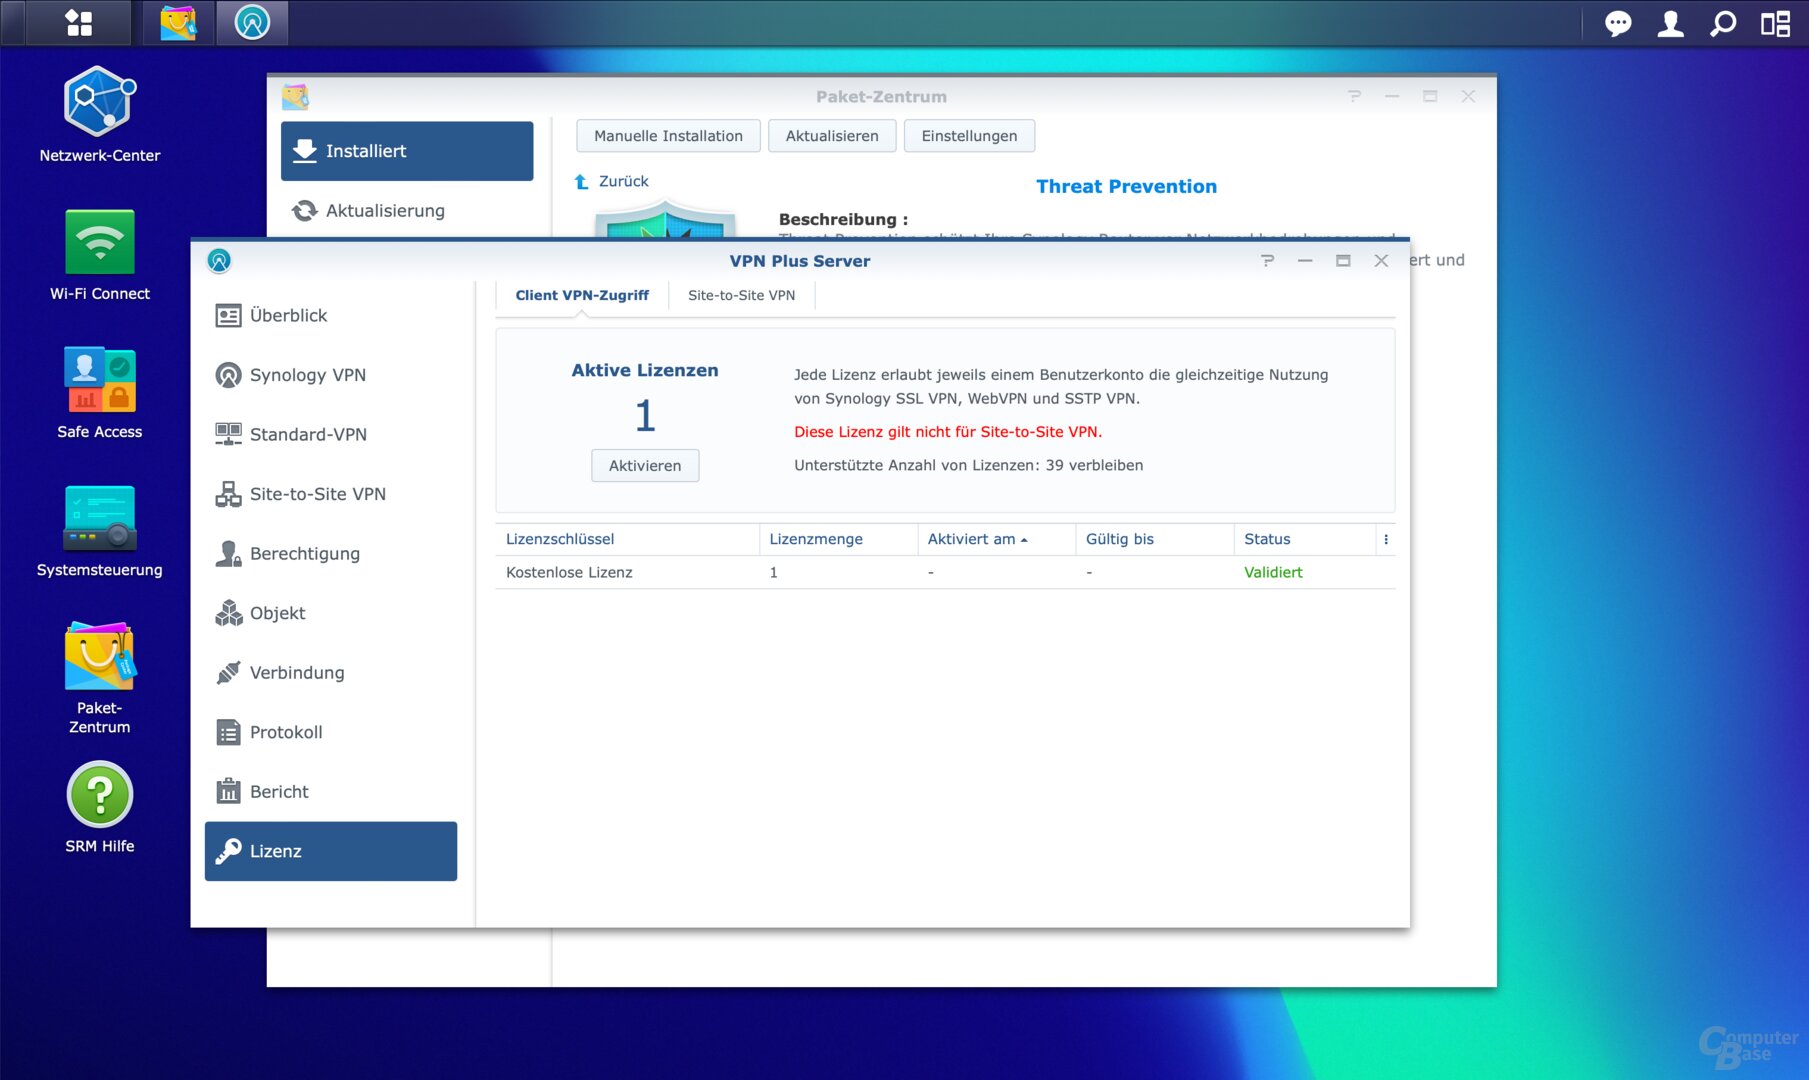
Task: Minimize the Paket-Zentrum window
Action: click(x=1392, y=96)
